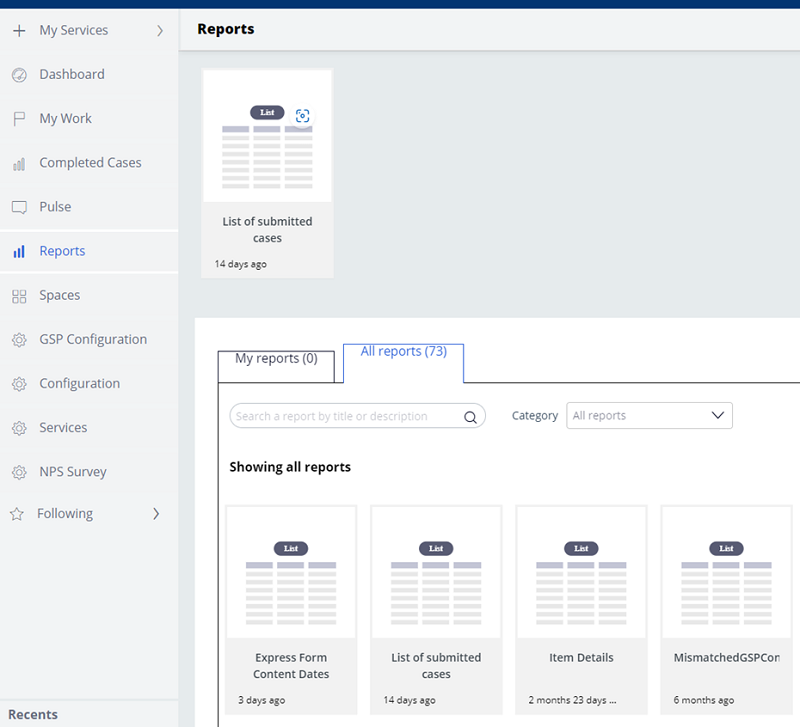800x727 pixels.
Task: Open the Item Details report thumbnail
Action: click(x=581, y=572)
